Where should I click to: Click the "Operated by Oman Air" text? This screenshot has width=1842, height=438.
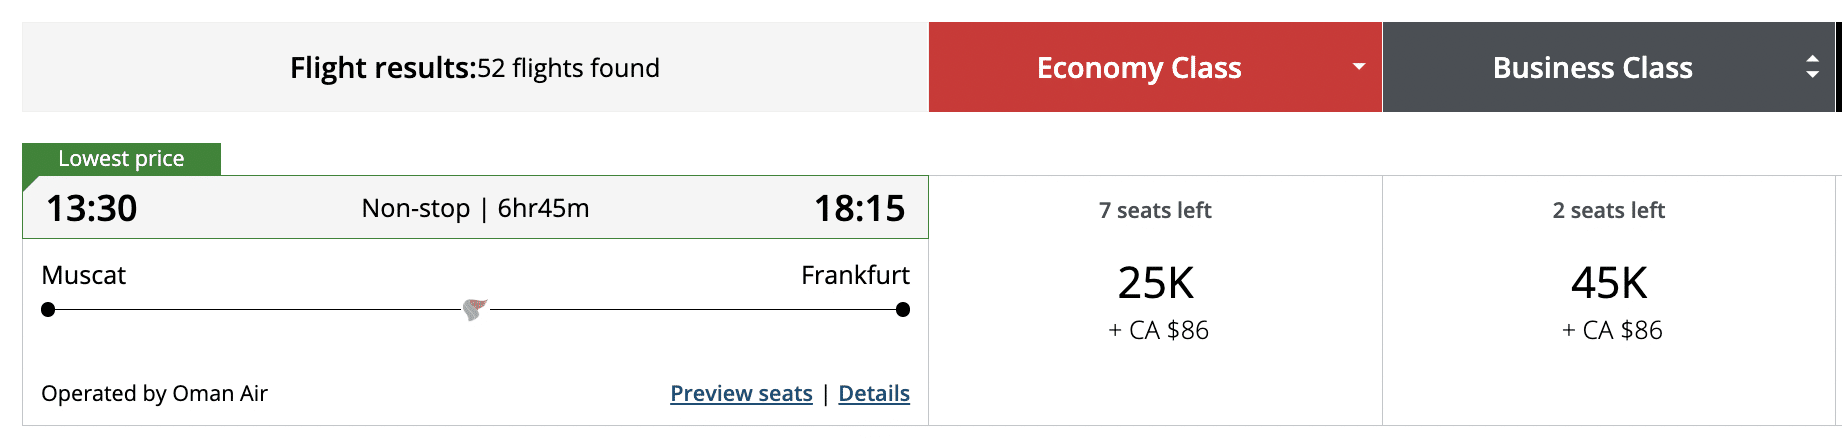155,394
